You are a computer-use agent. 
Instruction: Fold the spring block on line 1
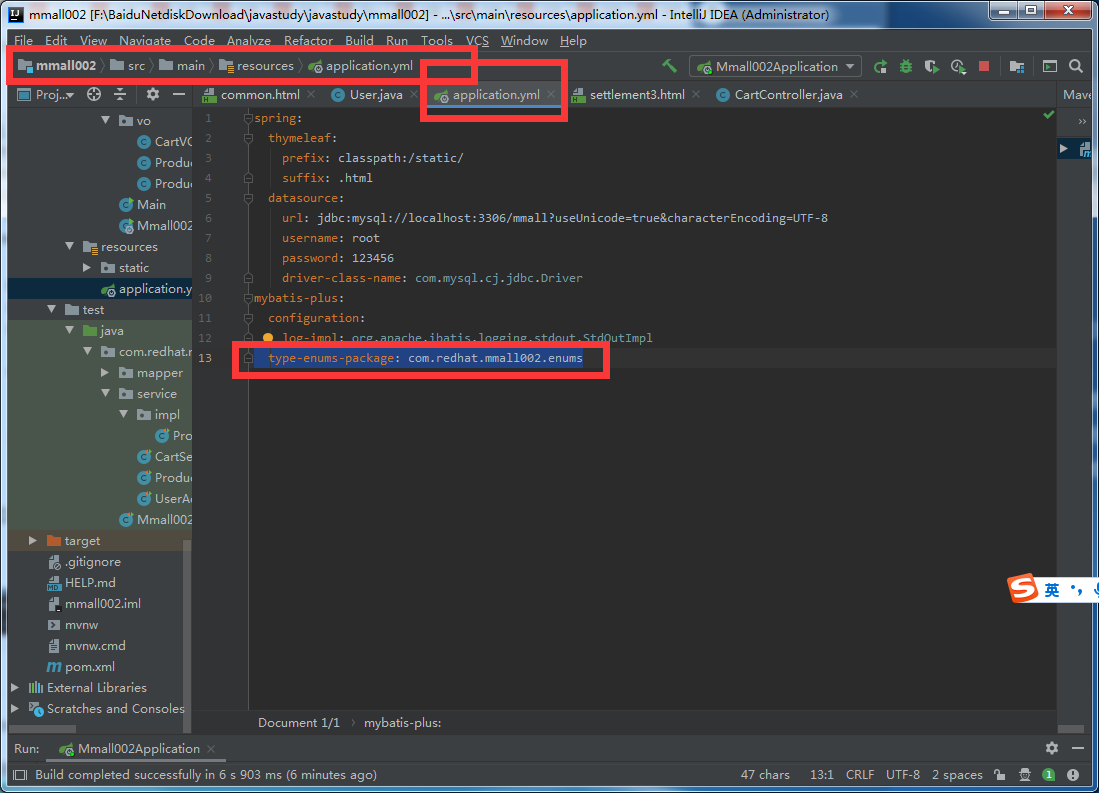tap(248, 118)
